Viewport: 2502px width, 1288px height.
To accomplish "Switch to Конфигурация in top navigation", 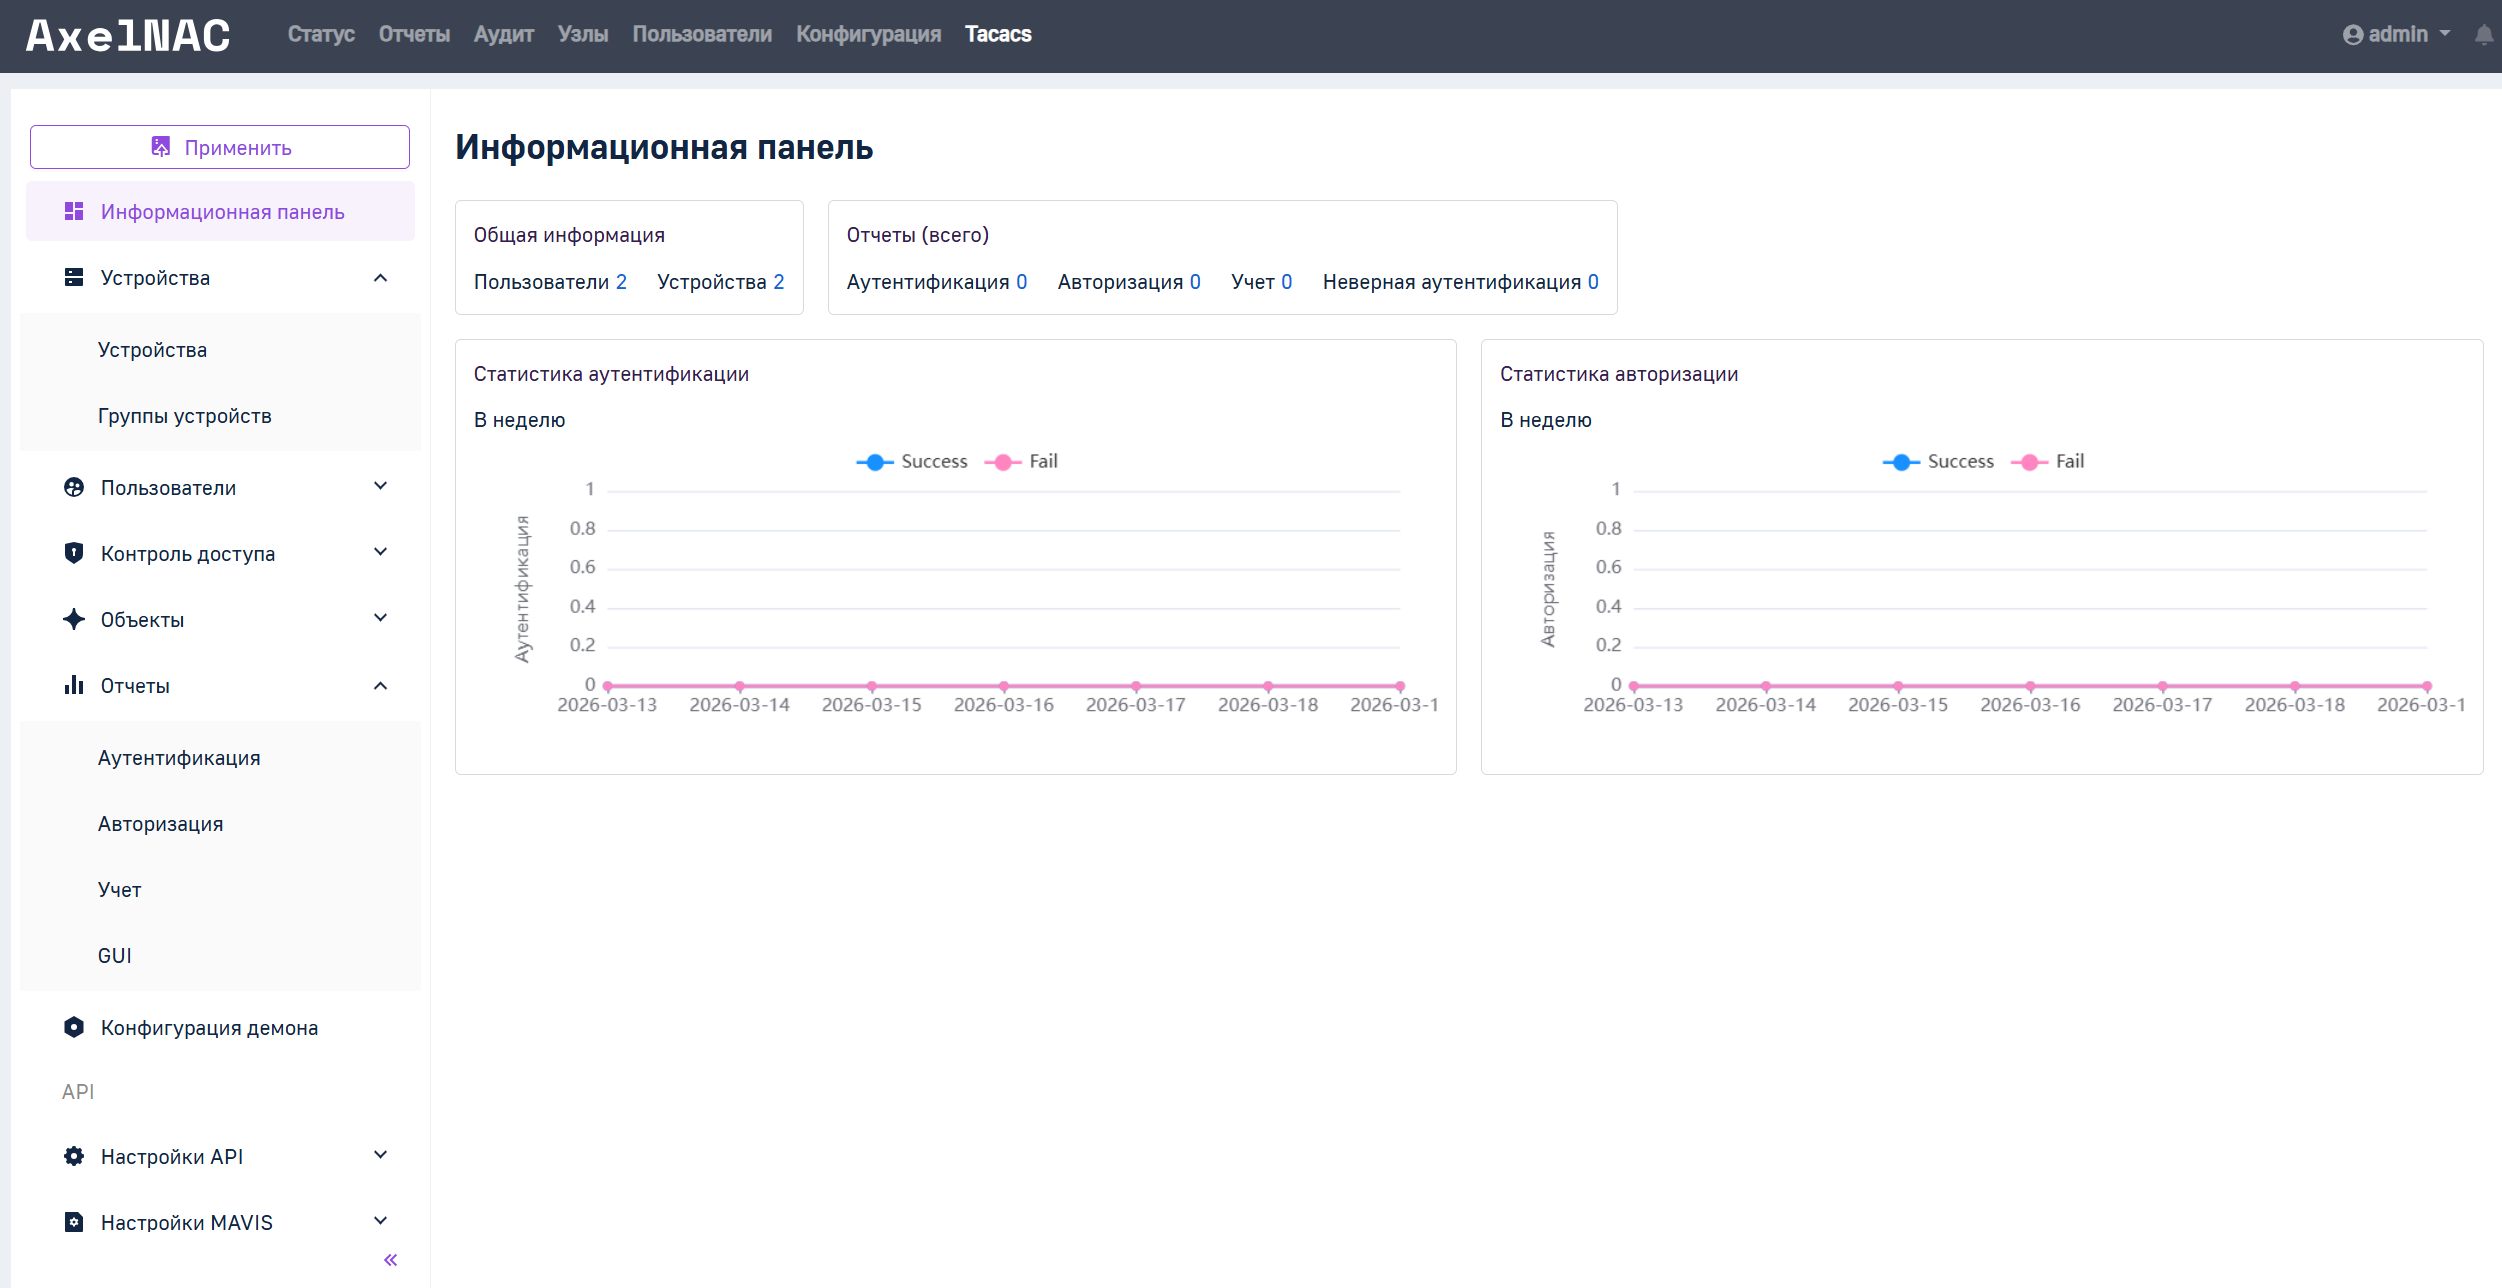I will point(868,35).
